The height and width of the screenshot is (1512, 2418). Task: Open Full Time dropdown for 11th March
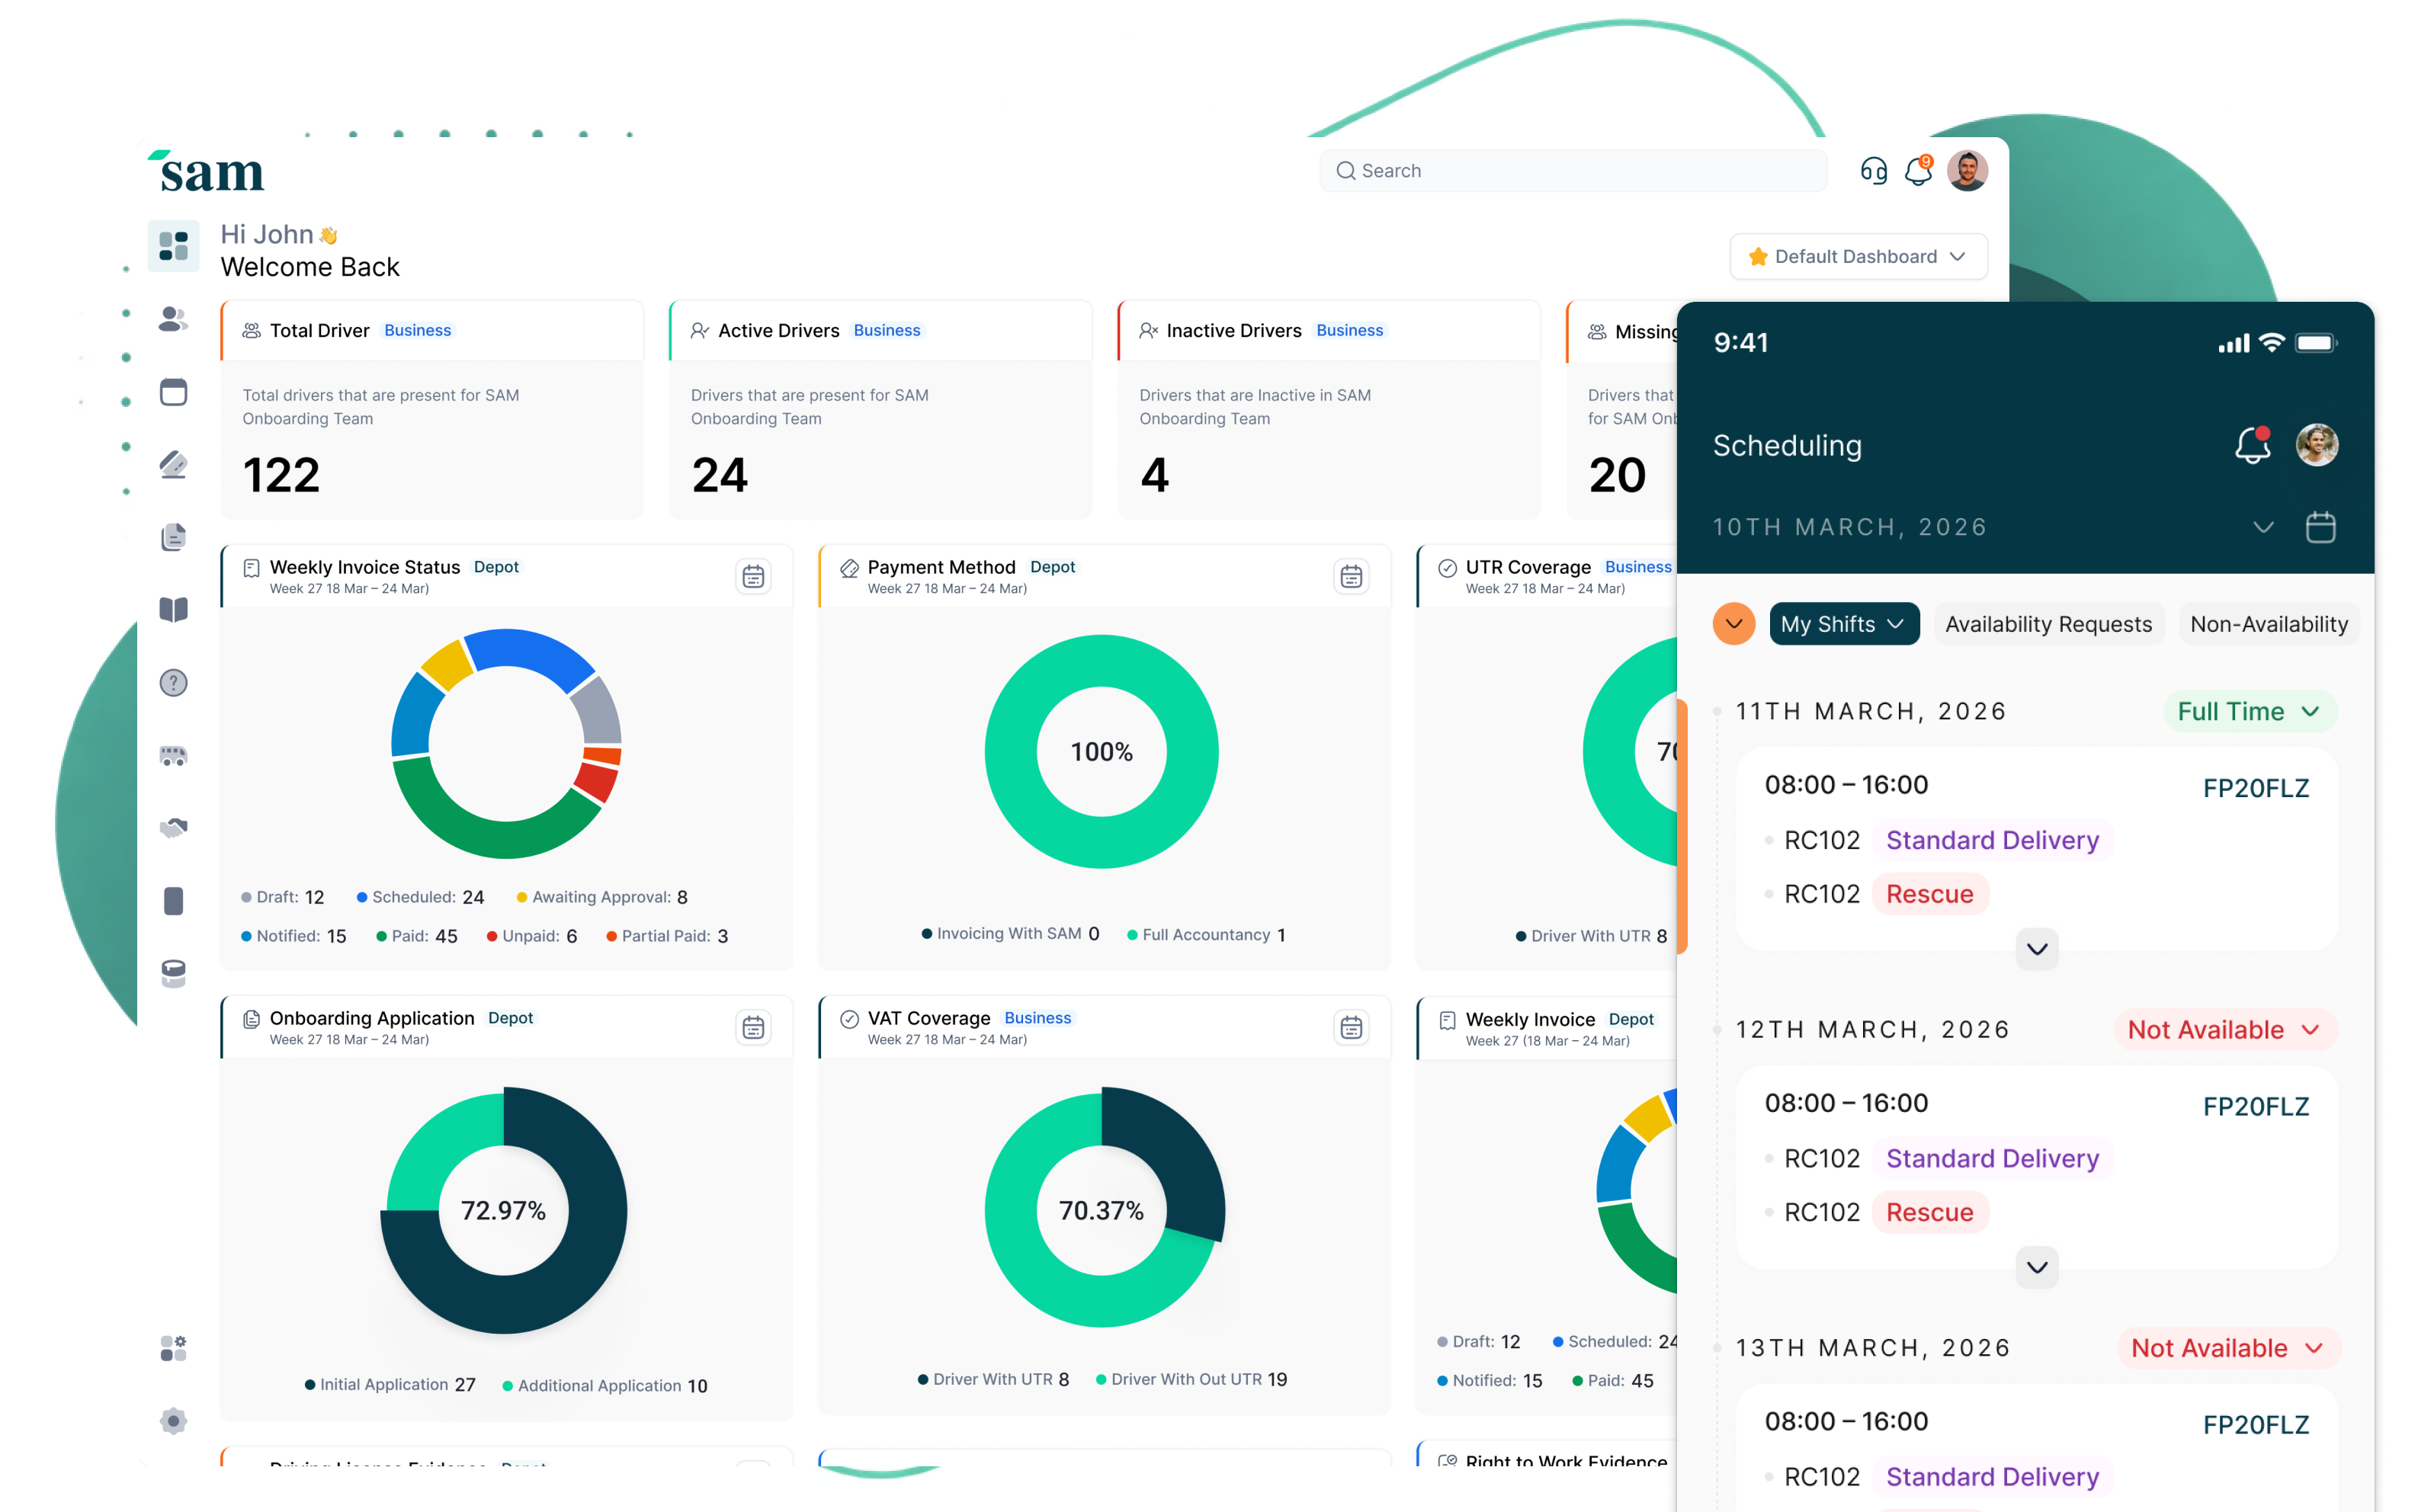tap(2249, 711)
